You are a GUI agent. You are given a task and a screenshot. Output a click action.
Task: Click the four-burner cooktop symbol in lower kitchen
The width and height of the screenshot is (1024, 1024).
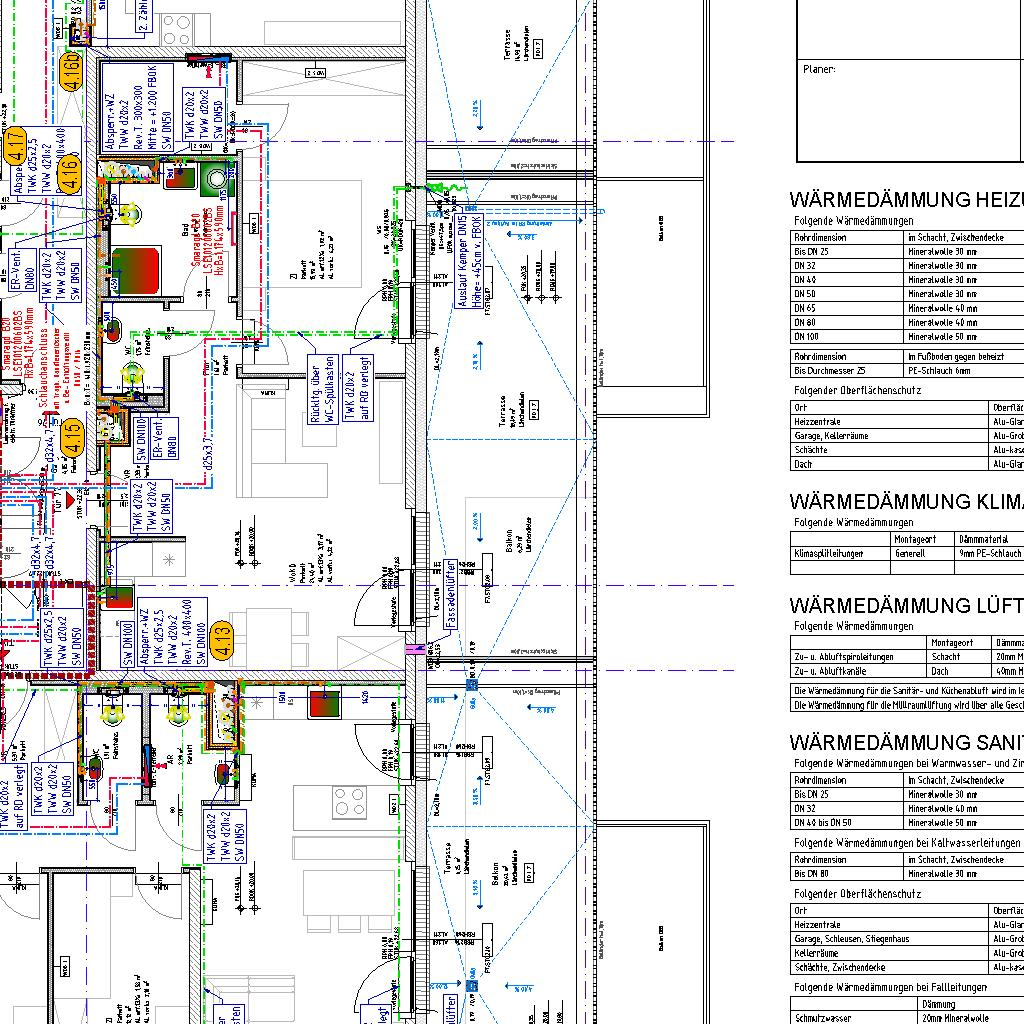tap(349, 802)
